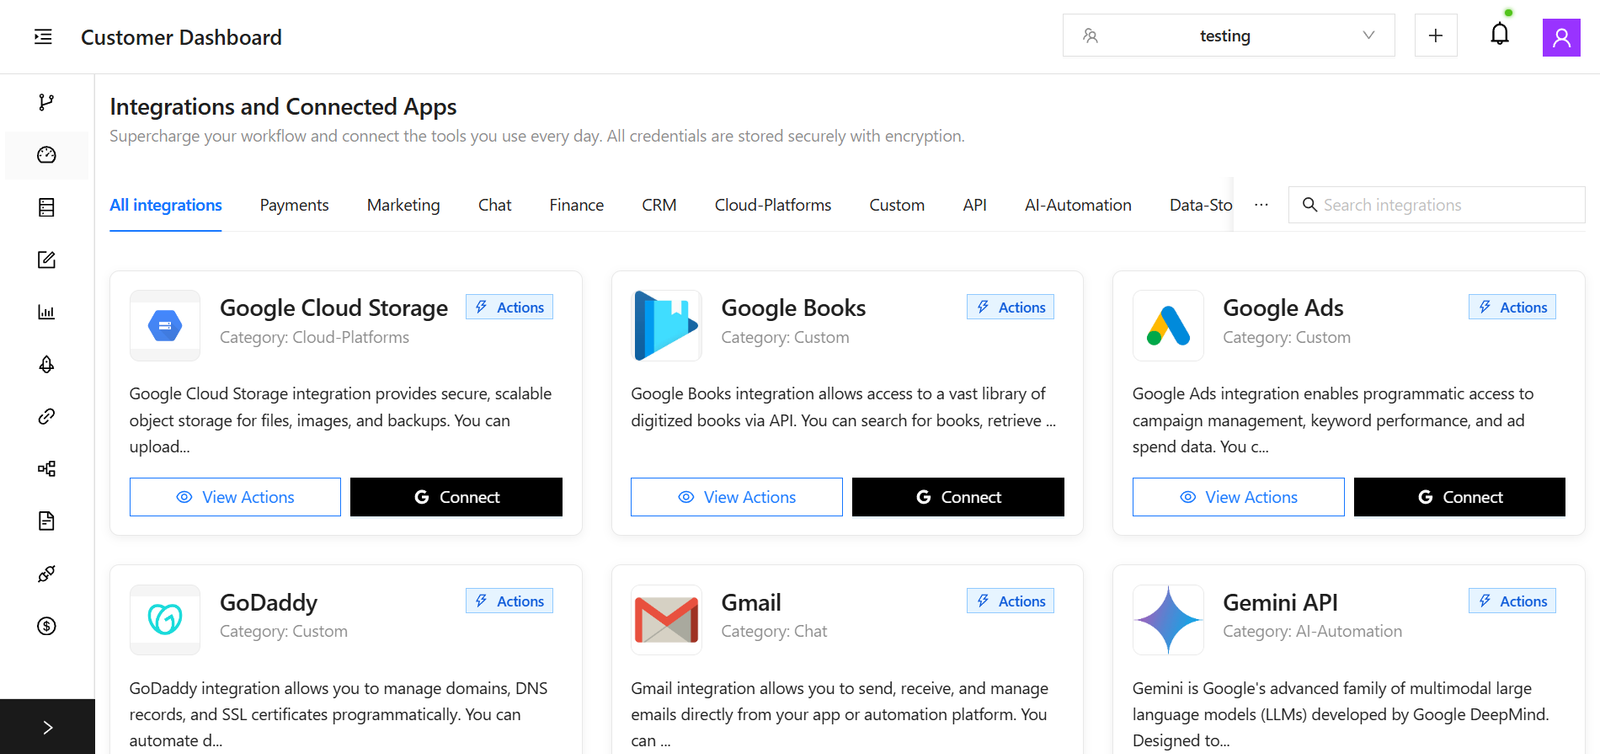Viewport: 1600px width, 754px height.
Task: Open the purple user profile avatar
Action: (x=1560, y=37)
